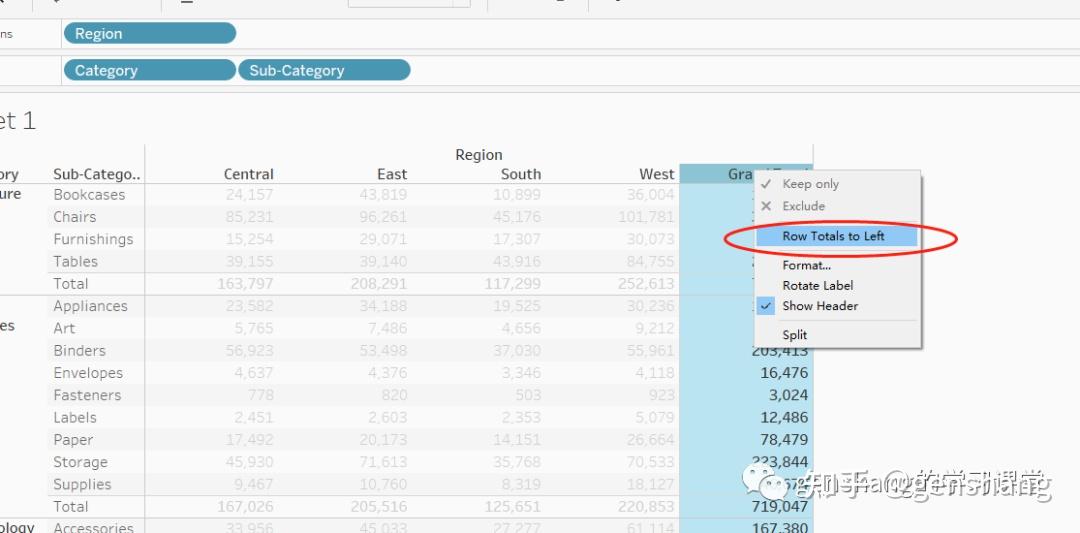Toggle the Show Header checkmark
1080x533 pixels.
[x=766, y=306]
